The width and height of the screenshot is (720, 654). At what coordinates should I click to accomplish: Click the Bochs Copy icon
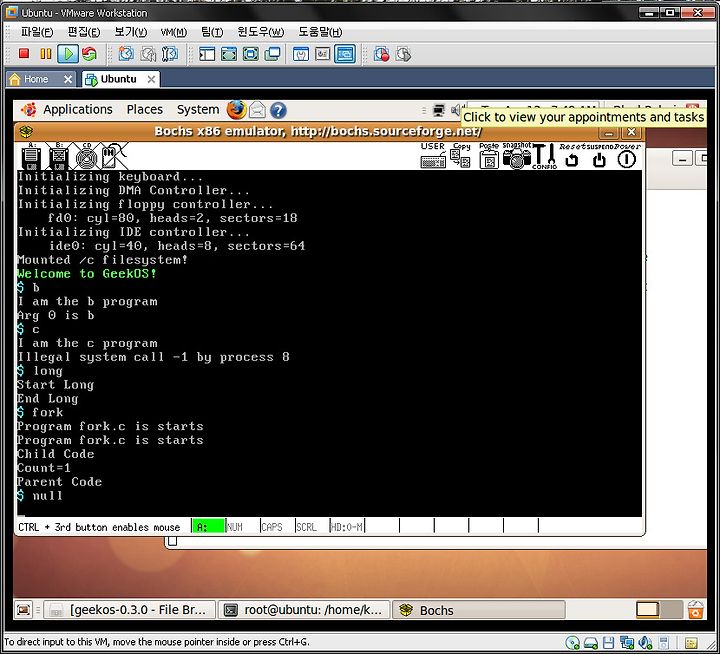point(461,156)
